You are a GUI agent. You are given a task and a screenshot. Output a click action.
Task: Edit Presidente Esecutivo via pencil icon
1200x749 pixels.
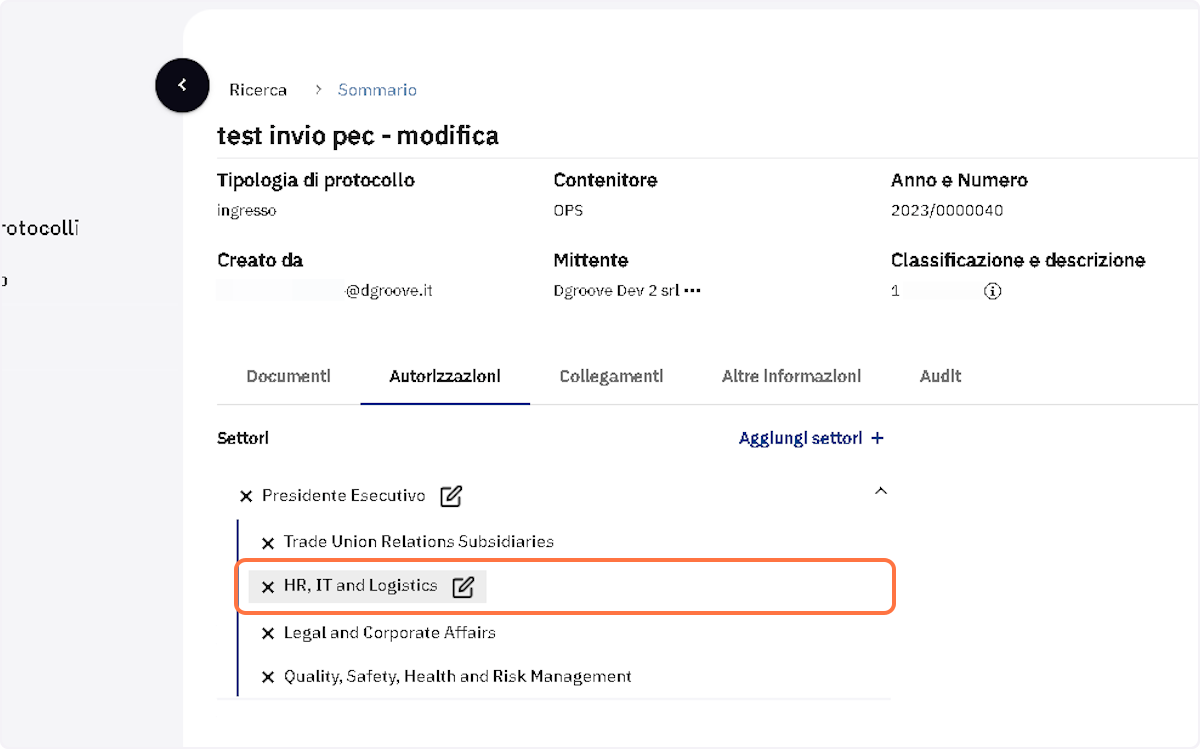coord(451,495)
